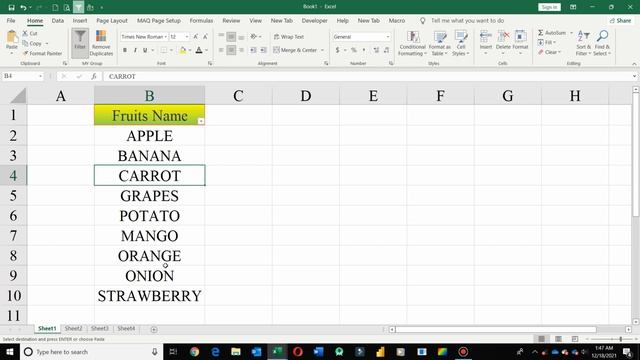This screenshot has height=360, width=640.
Task: Apply Accounting dollar number format
Action: click(338, 50)
